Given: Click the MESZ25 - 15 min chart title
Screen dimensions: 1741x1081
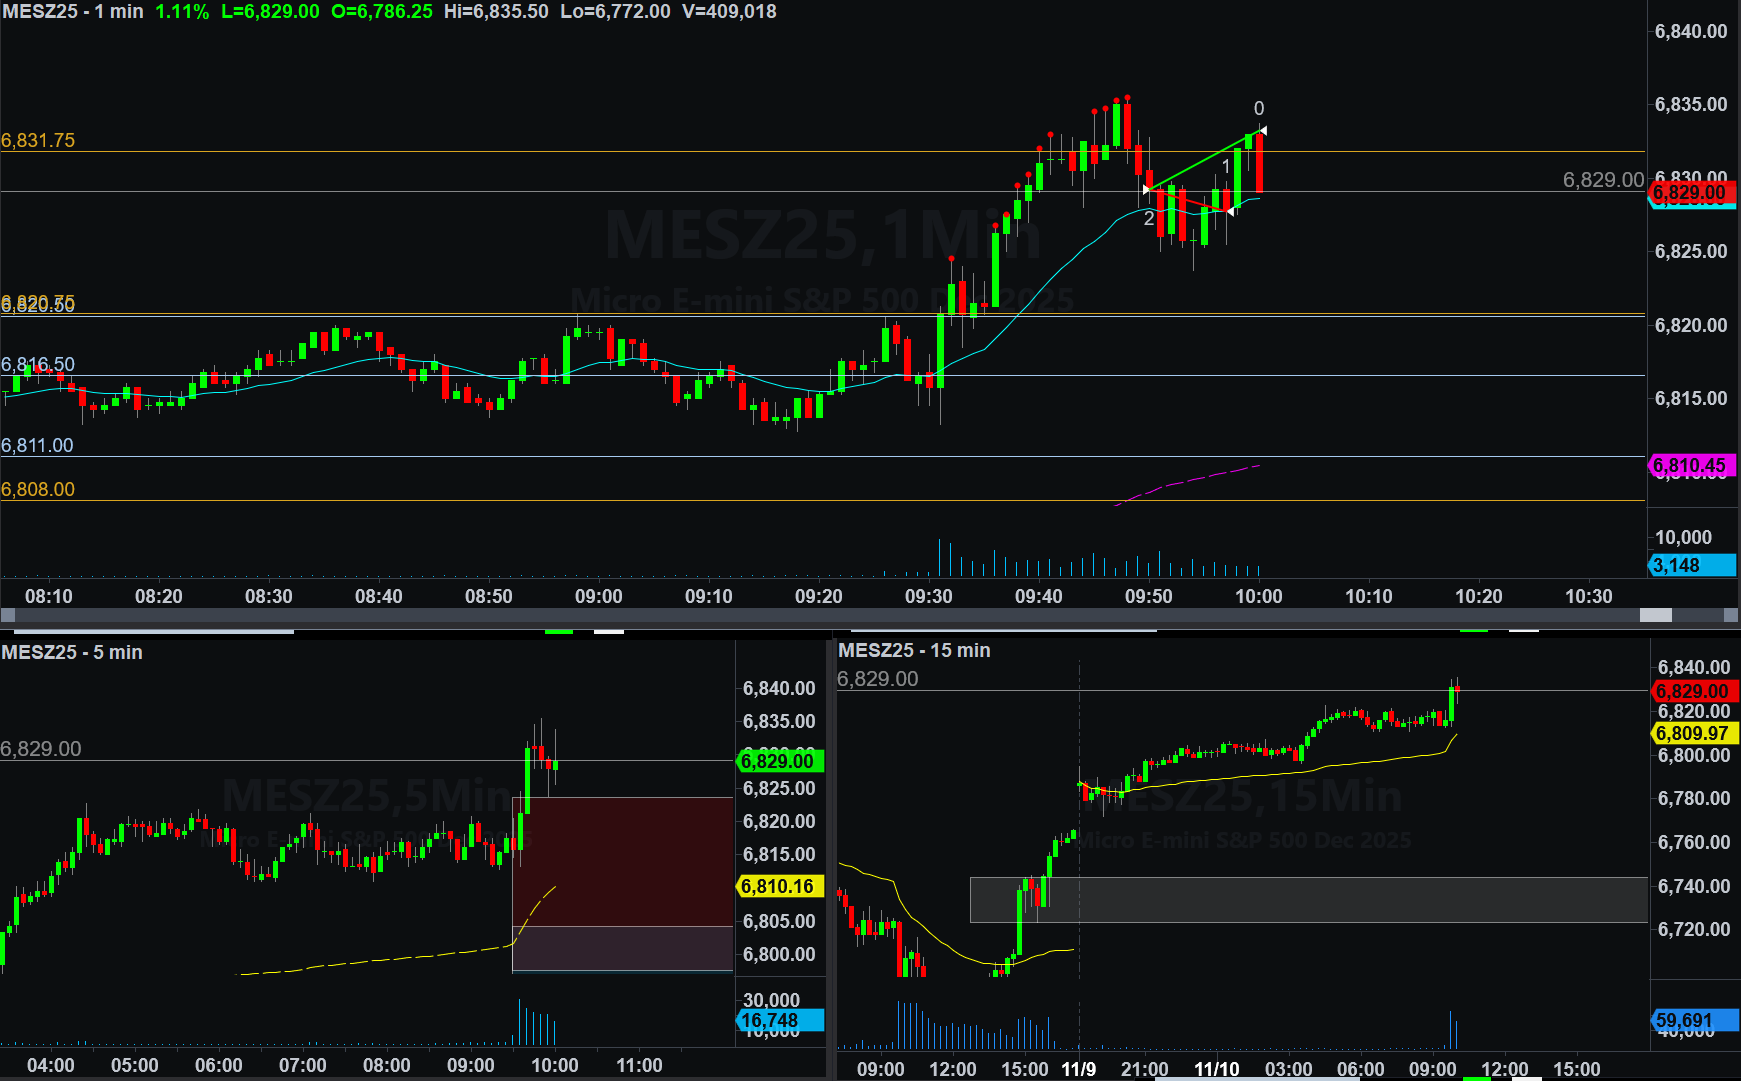Looking at the screenshot, I should pyautogui.click(x=914, y=650).
